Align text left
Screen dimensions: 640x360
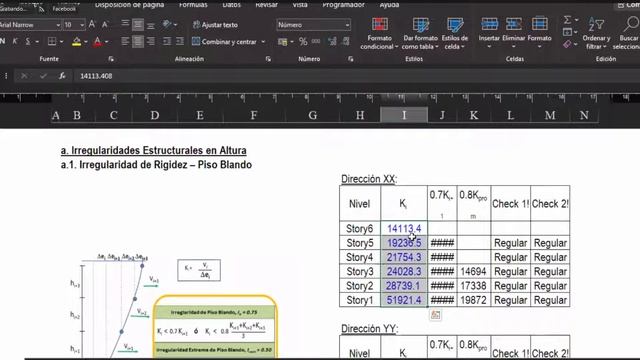[125, 41]
